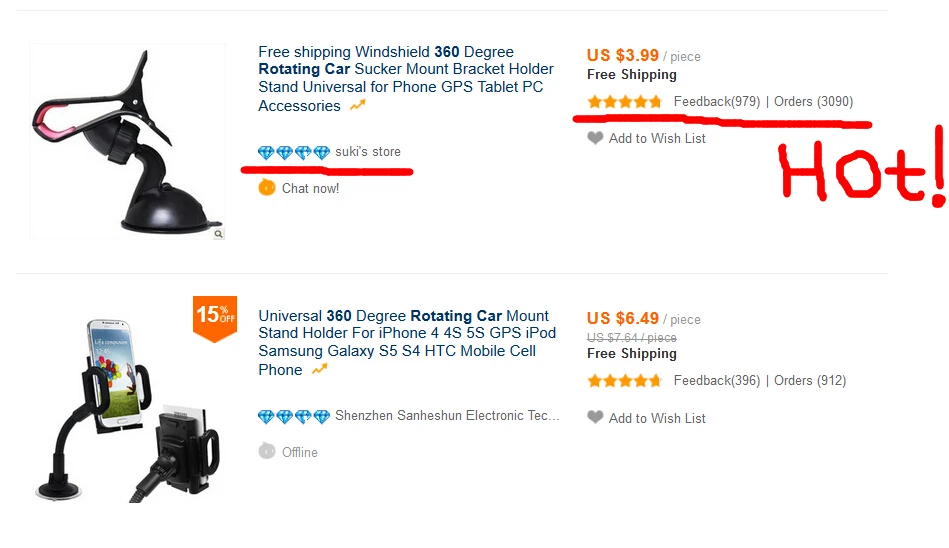Click heart icon beside second Add to Wish List
Screen dimensions: 949x548
(596, 417)
